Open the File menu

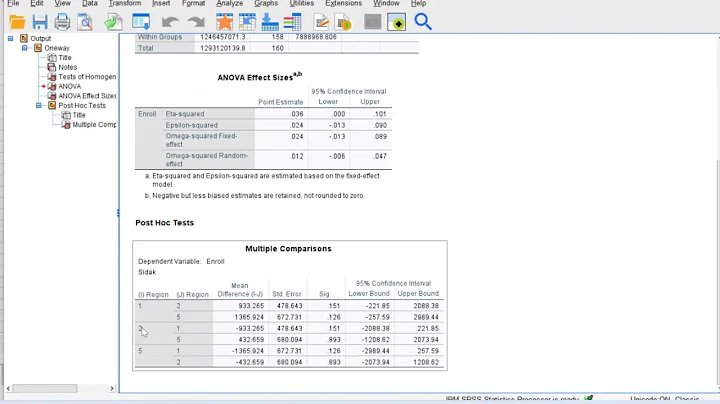pos(13,3)
